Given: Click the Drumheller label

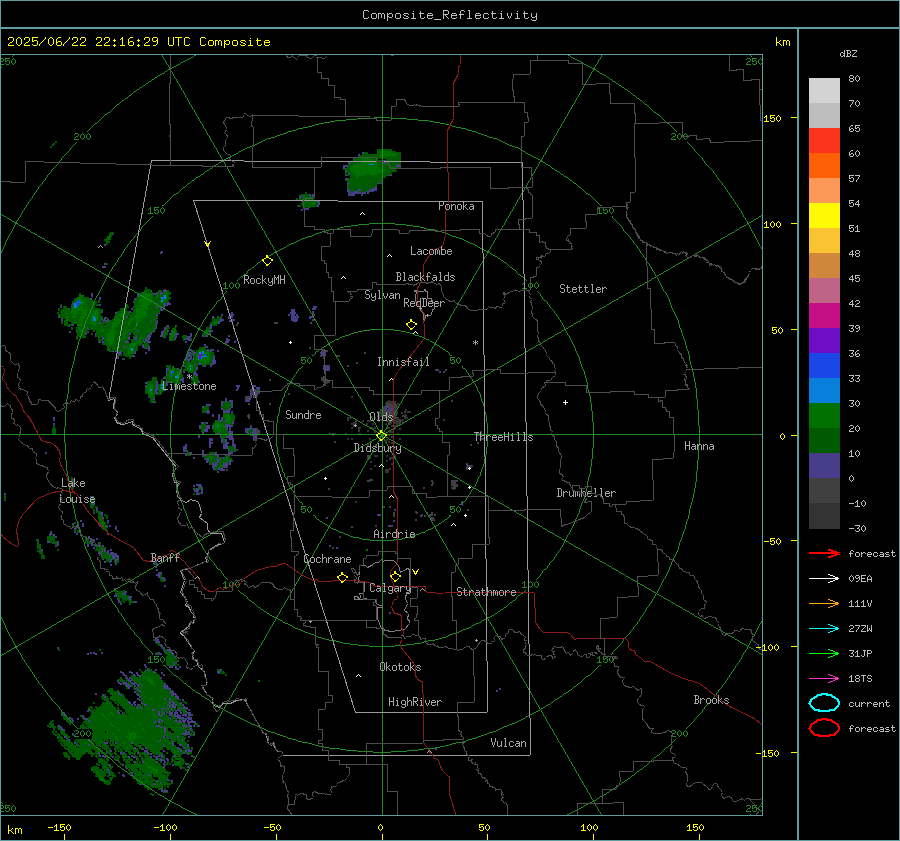Looking at the screenshot, I should pyautogui.click(x=586, y=493).
